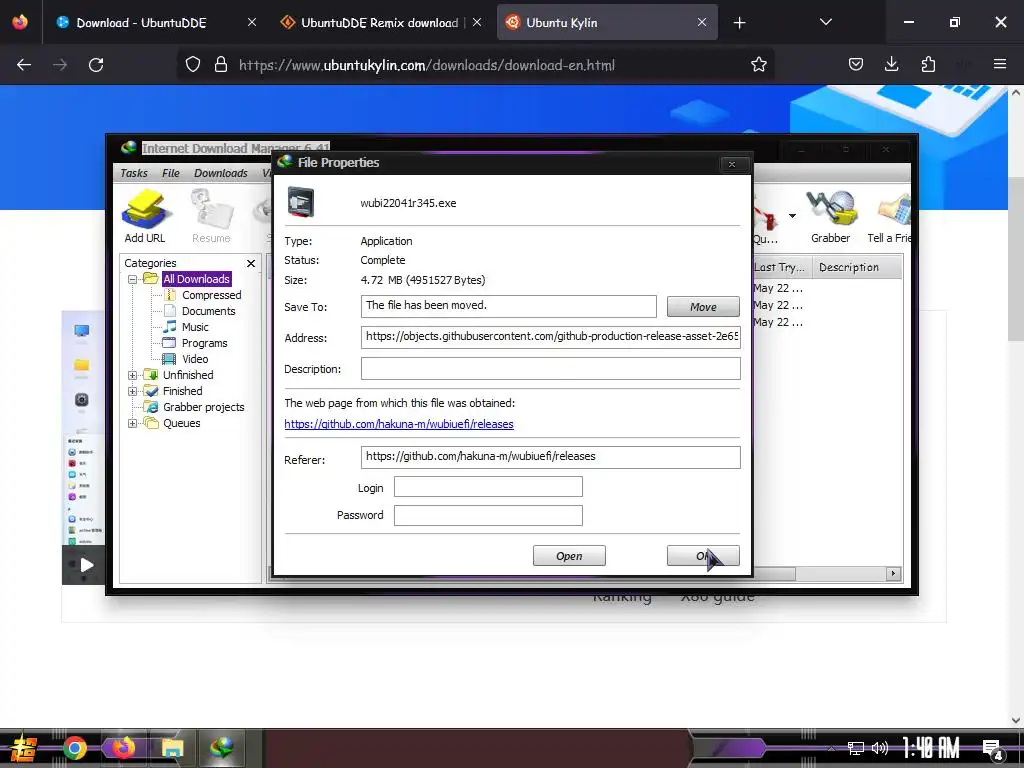Play the video on the webpage

pos(86,565)
